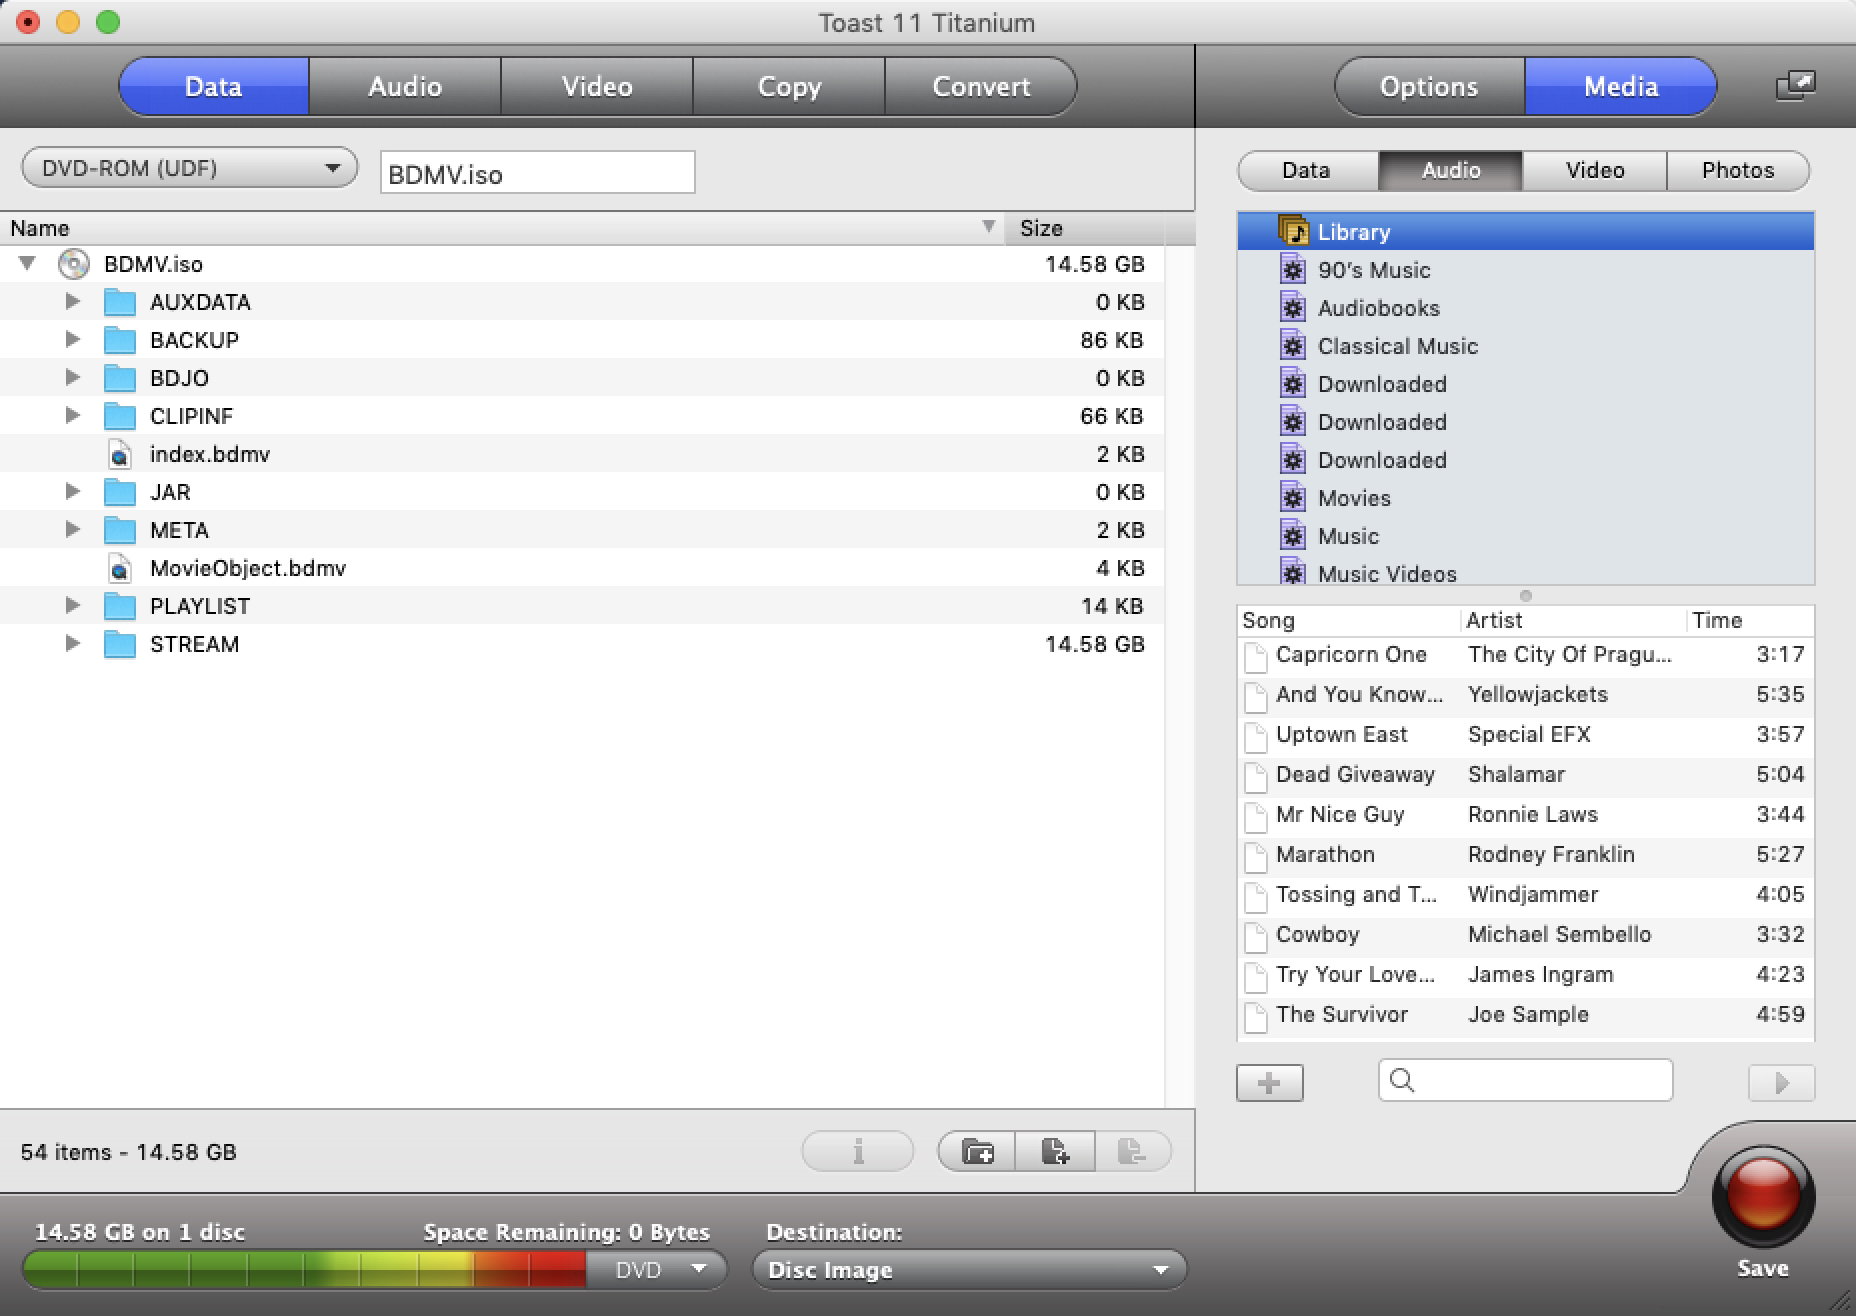The image size is (1856, 1316).
Task: Click the Movies playlist gear icon
Action: [x=1293, y=498]
